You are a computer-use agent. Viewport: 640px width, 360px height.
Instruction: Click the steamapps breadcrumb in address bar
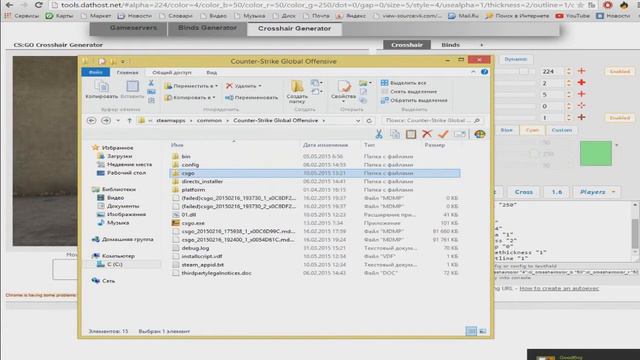click(171, 121)
